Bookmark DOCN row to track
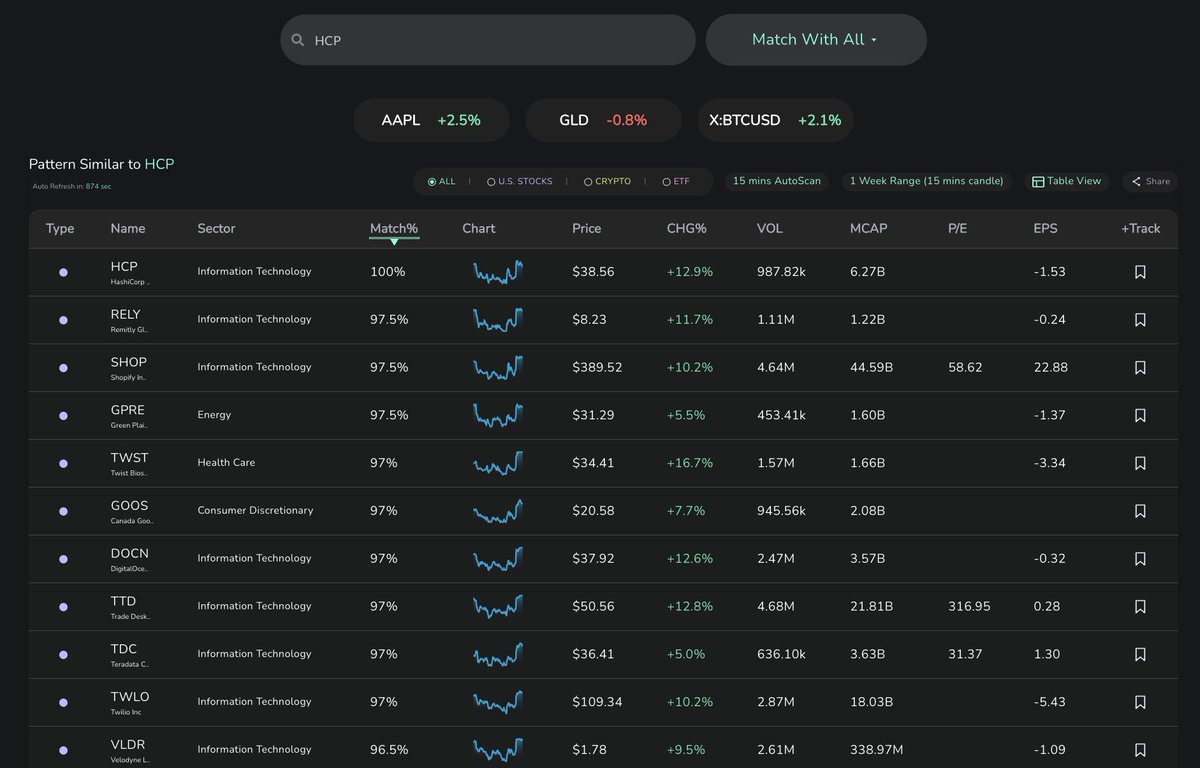This screenshot has height=768, width=1200. click(x=1140, y=559)
